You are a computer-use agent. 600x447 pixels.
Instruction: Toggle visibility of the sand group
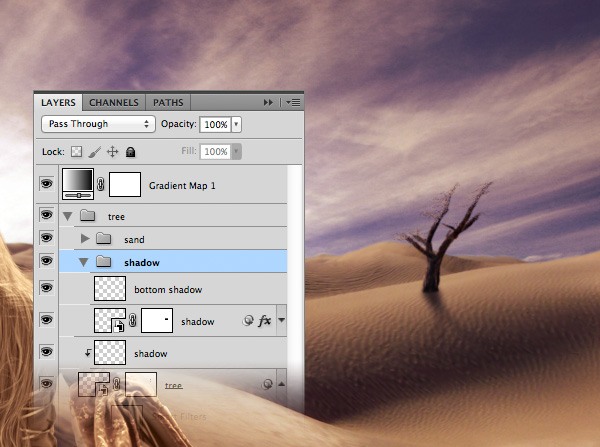coord(46,239)
